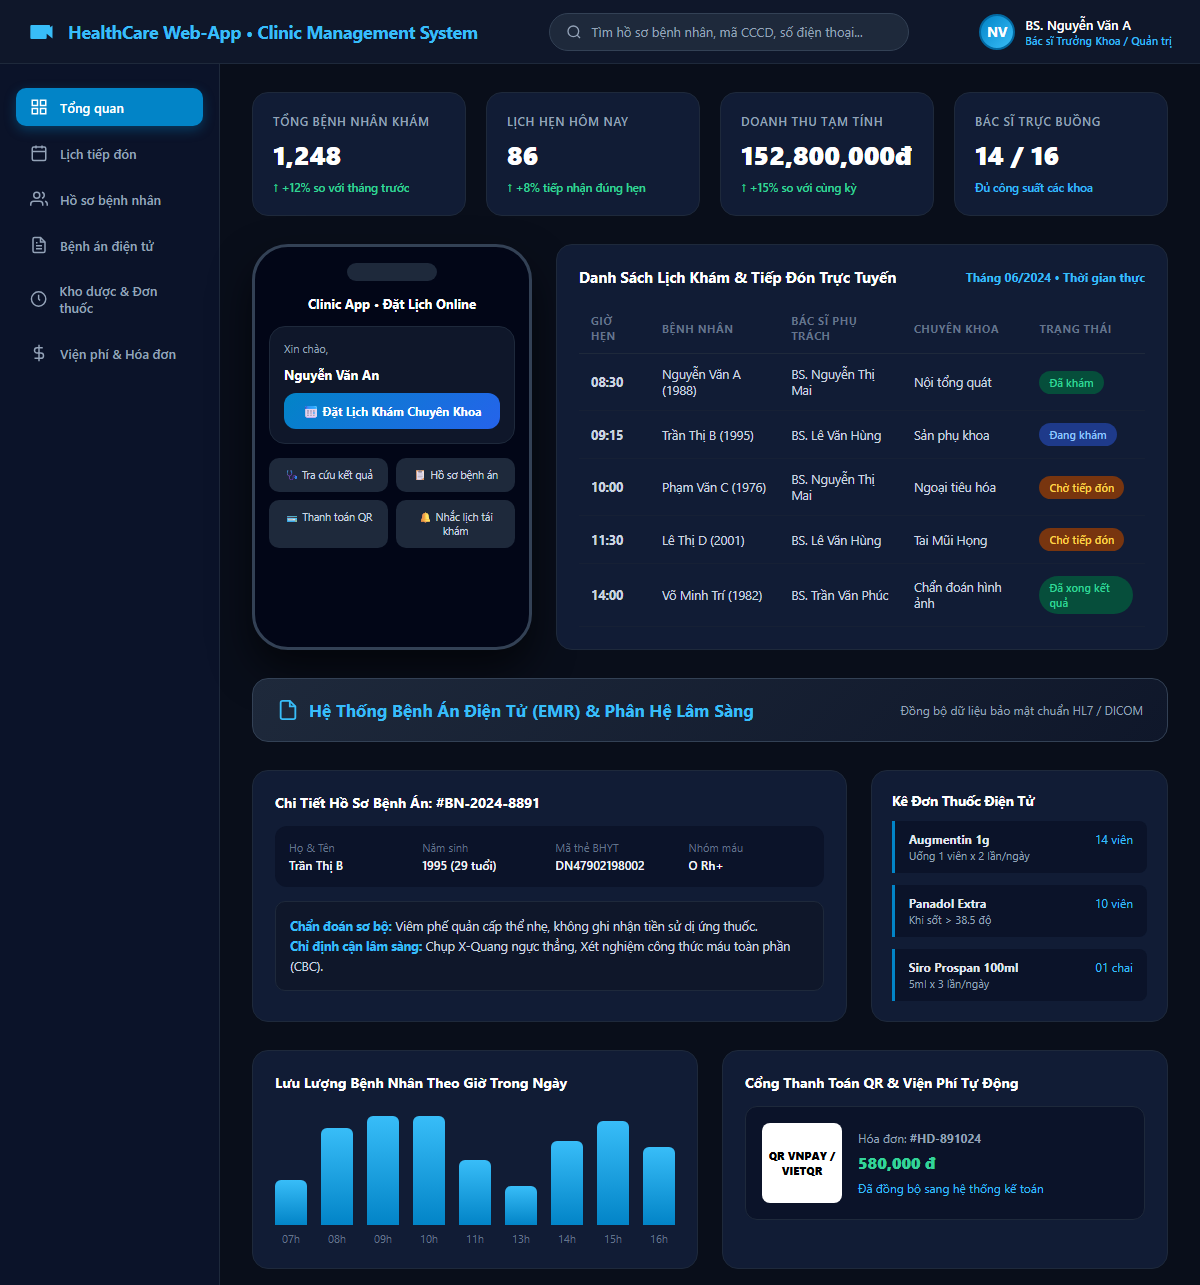Click the Bệnh án điện tử document icon

(x=39, y=245)
